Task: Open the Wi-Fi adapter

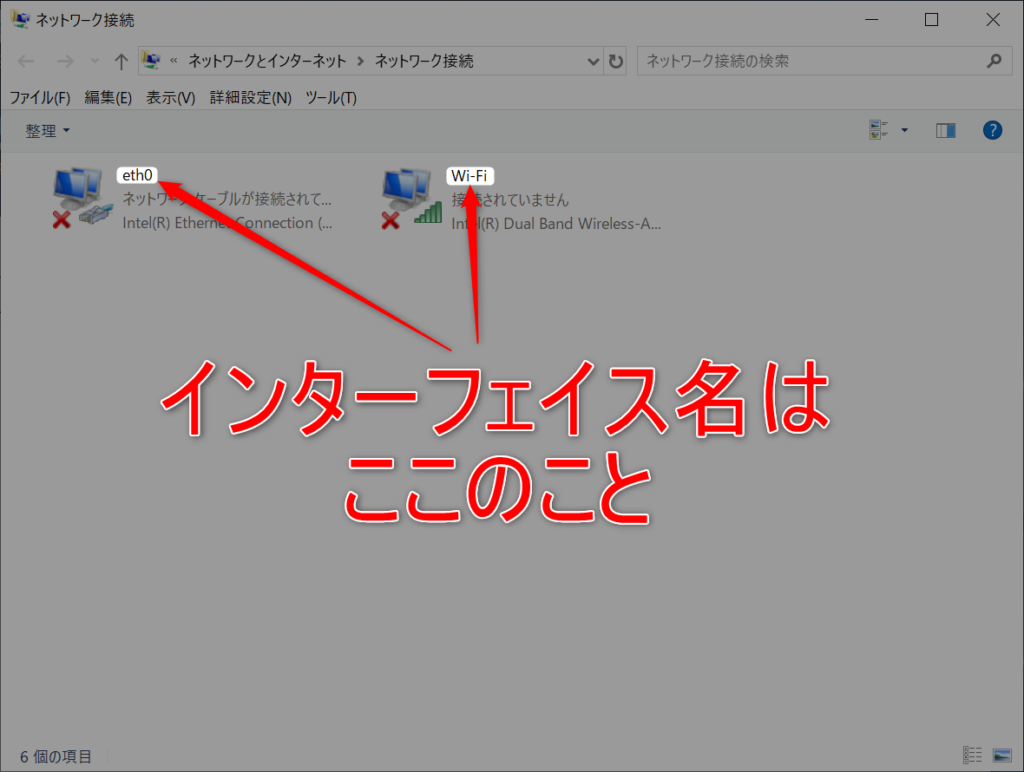Action: click(x=410, y=195)
